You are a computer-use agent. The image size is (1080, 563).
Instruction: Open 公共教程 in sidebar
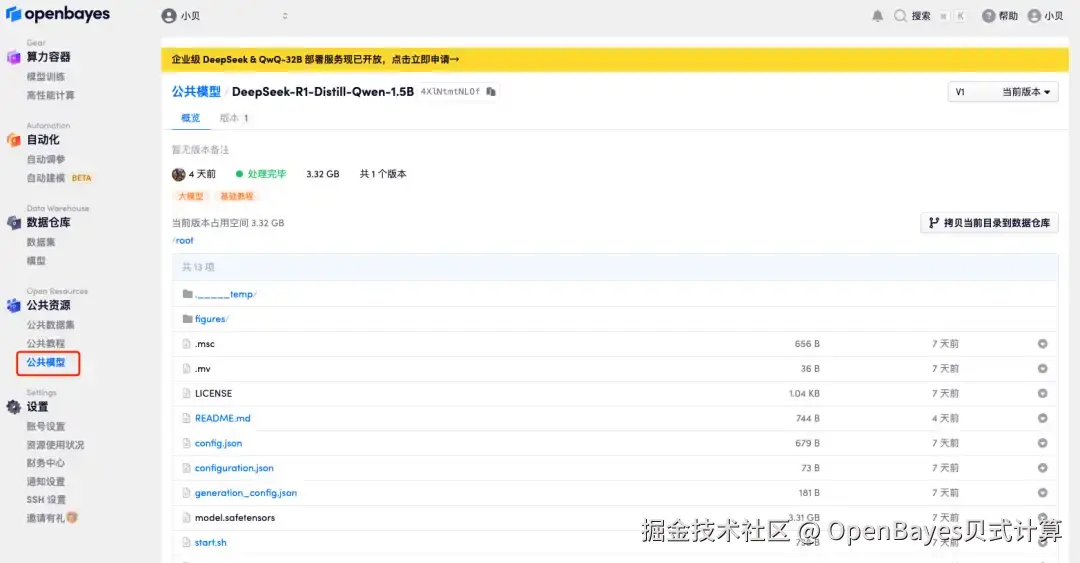[45, 343]
